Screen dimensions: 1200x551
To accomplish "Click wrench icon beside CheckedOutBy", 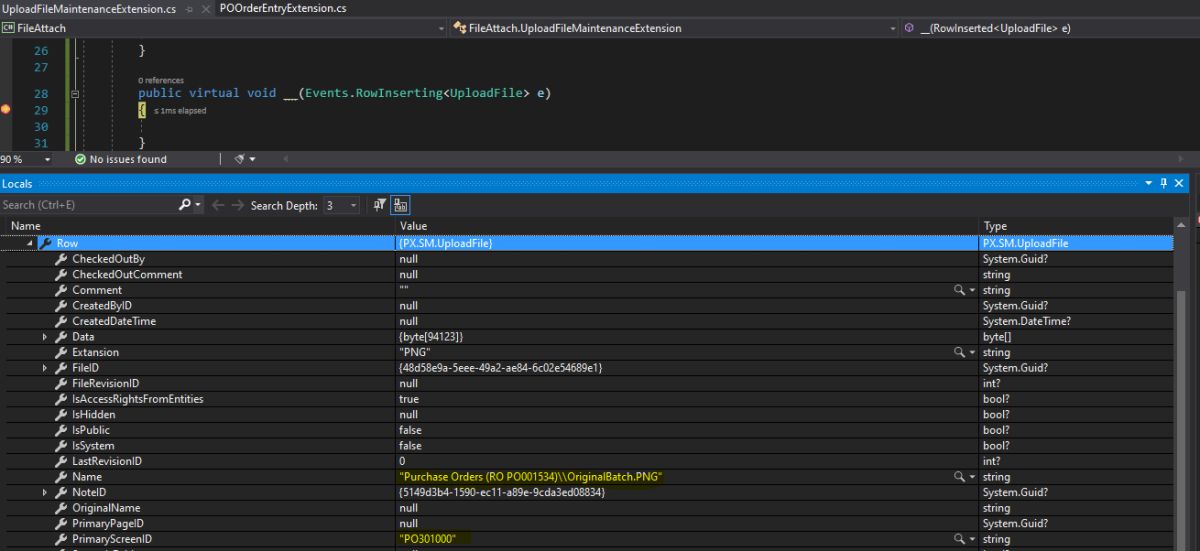I will click(x=61, y=259).
